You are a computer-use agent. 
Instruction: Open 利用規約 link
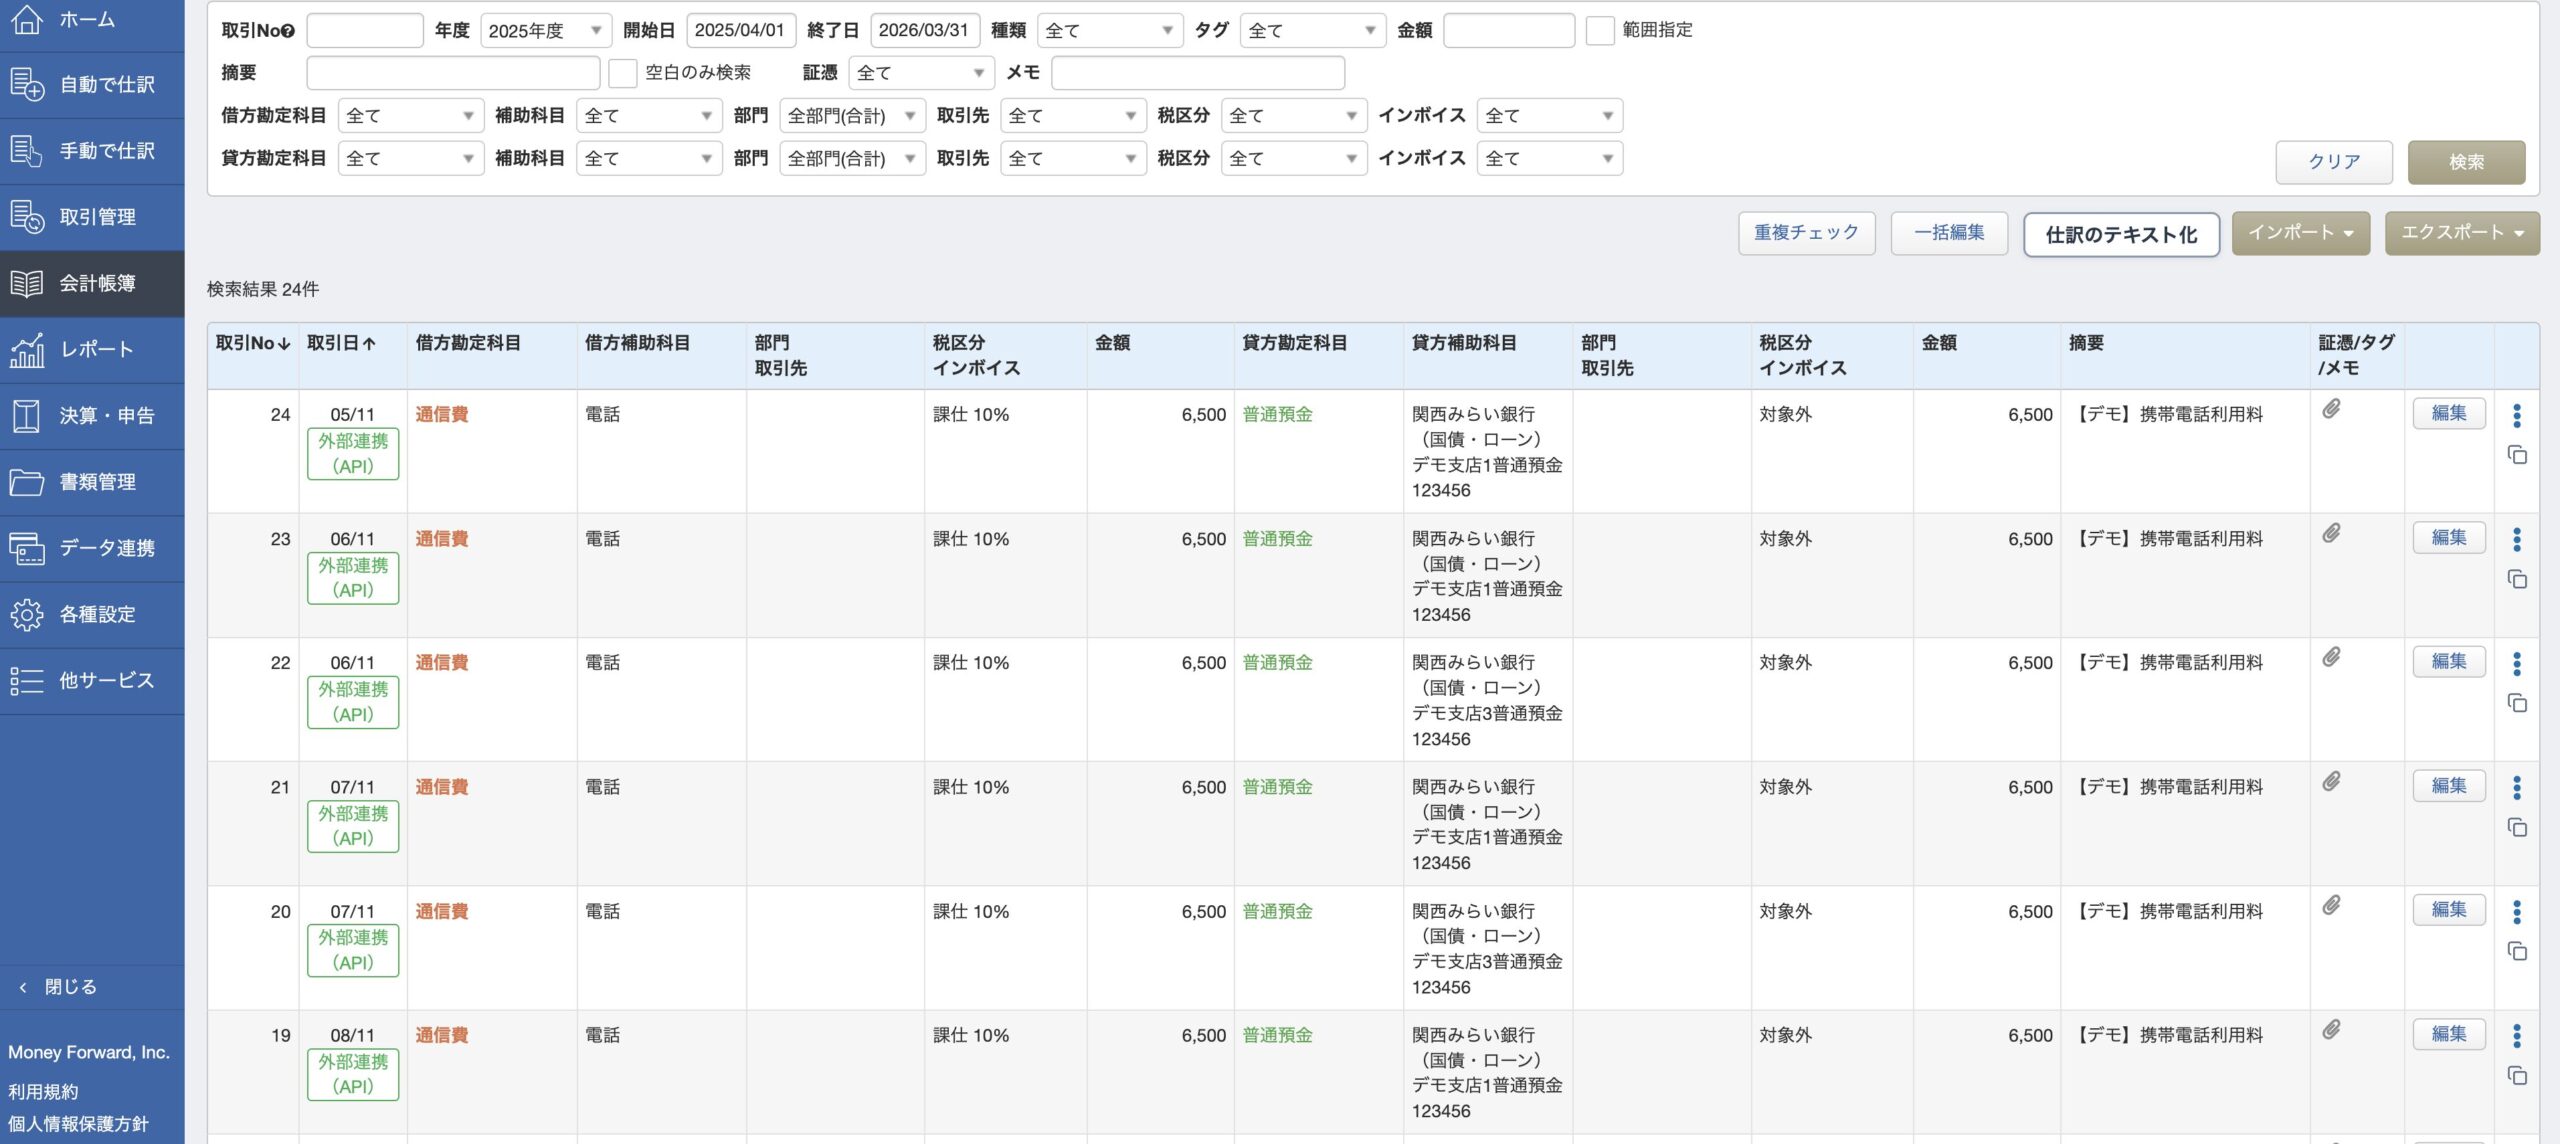(x=43, y=1092)
